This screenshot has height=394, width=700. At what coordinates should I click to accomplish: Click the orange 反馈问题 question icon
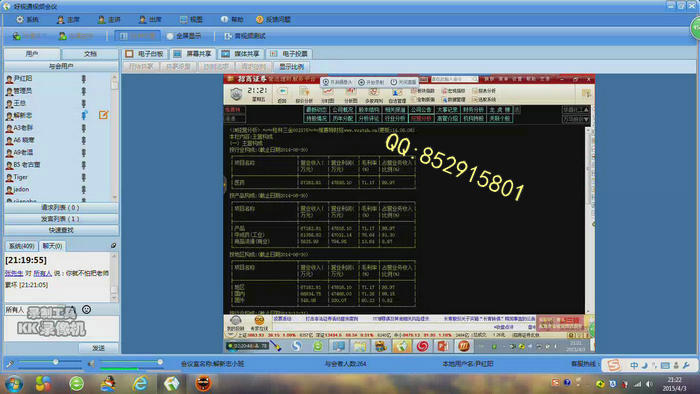(x=259, y=20)
